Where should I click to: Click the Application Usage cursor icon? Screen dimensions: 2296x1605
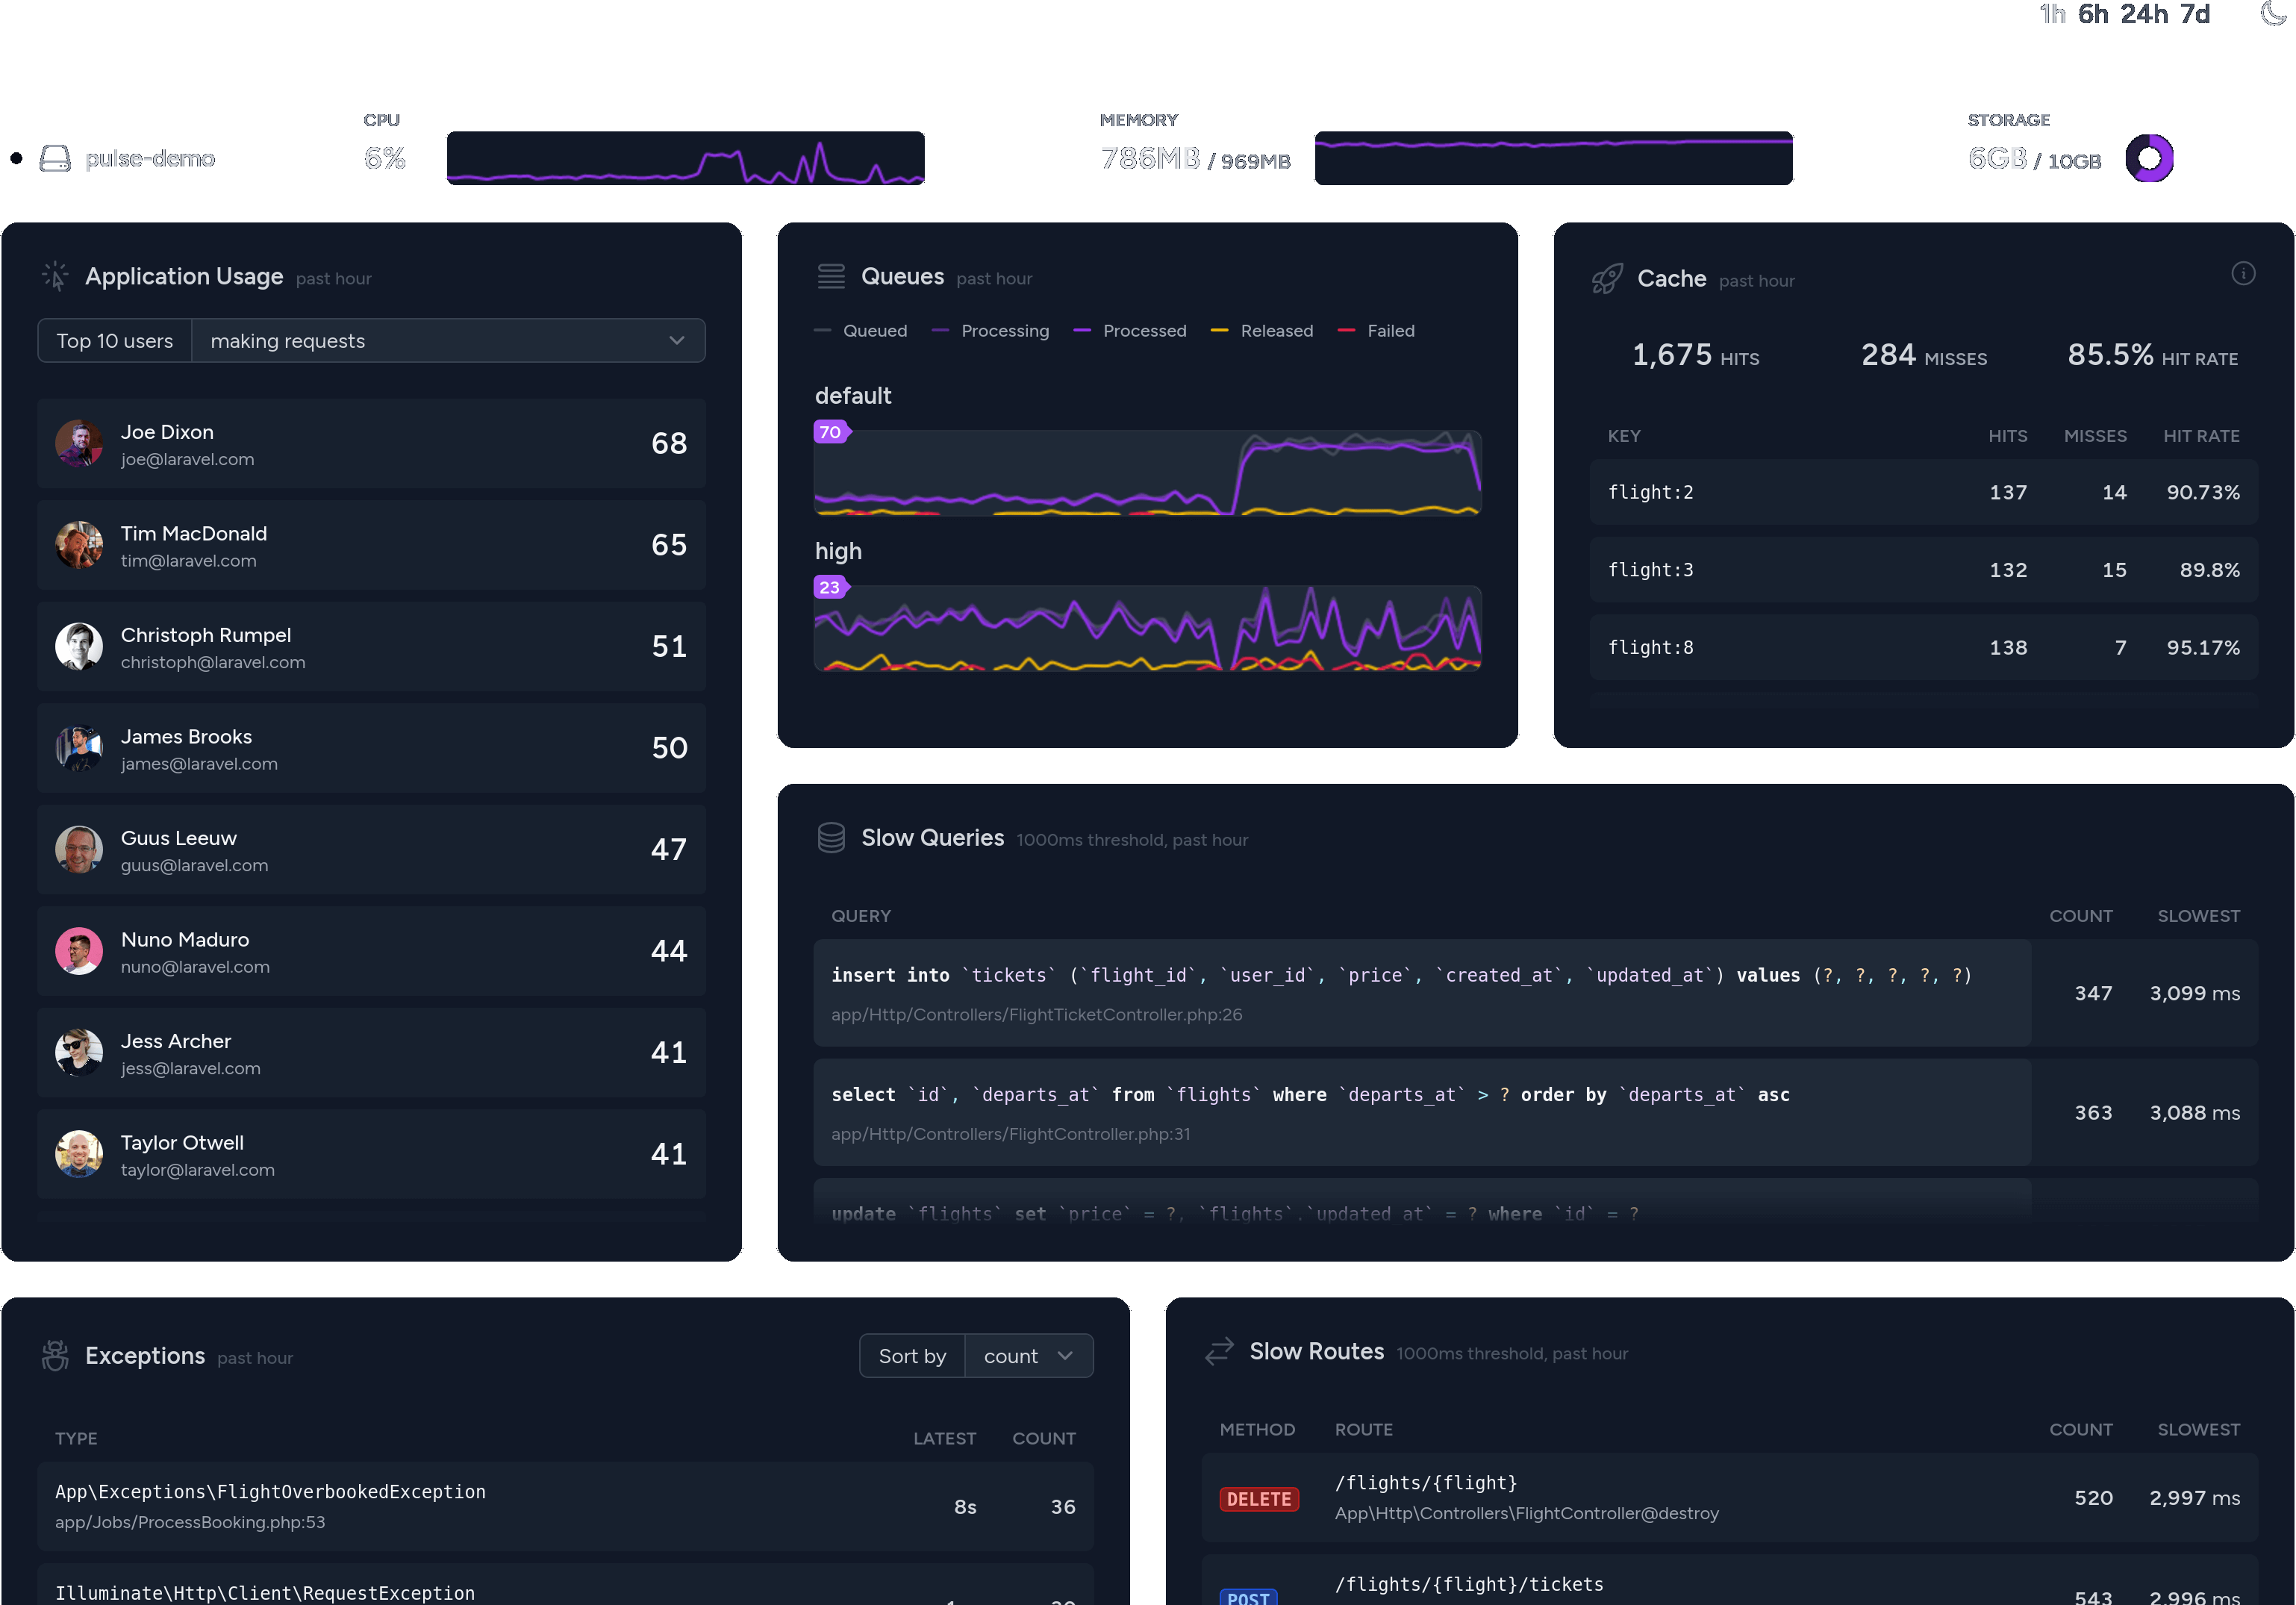coord(55,276)
